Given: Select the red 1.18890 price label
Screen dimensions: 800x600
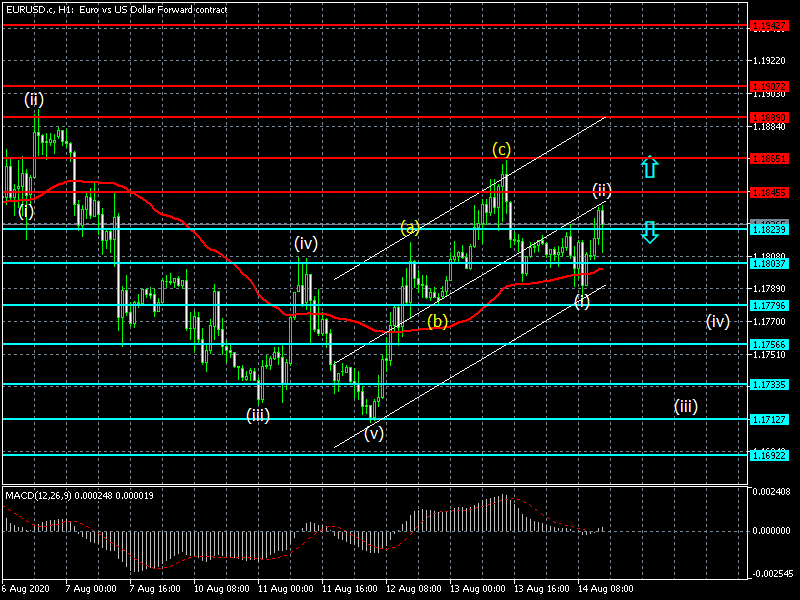Looking at the screenshot, I should pyautogui.click(x=769, y=117).
